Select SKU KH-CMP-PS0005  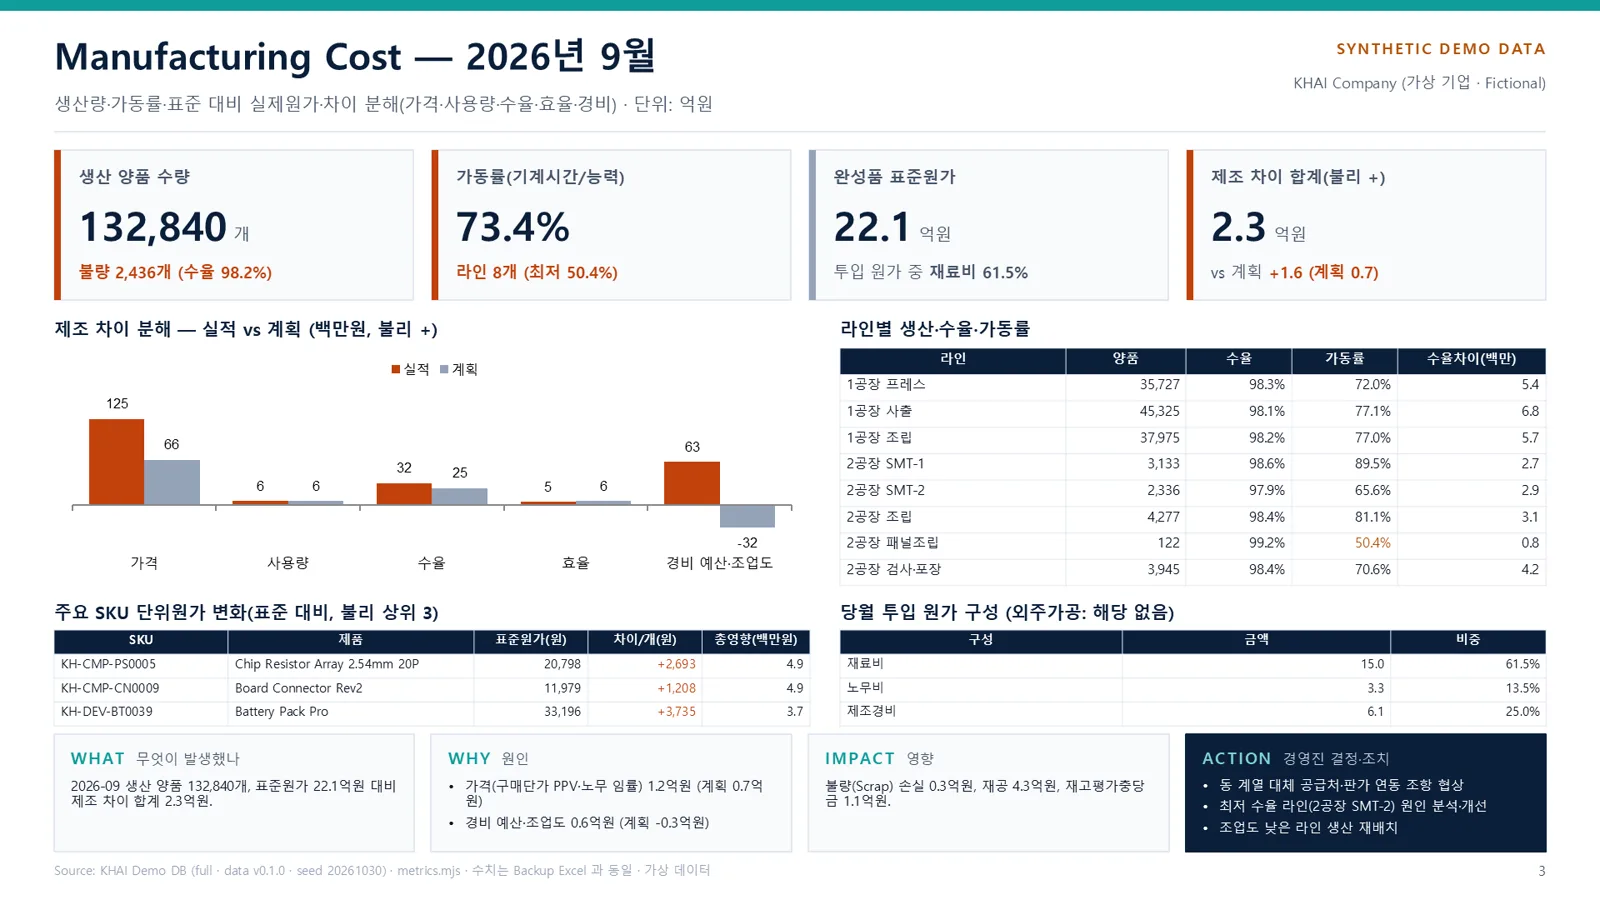pos(108,664)
